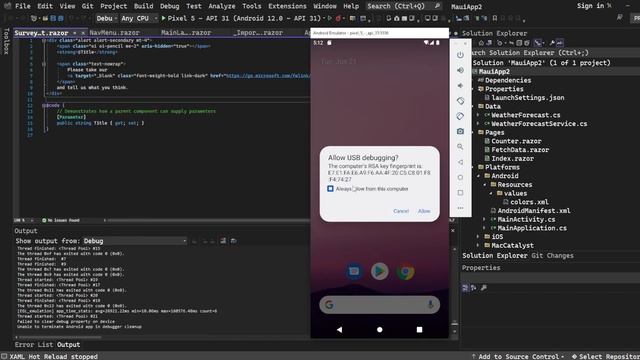
Task: Expand MainApplication.cs node
Action: [x=484, y=228]
